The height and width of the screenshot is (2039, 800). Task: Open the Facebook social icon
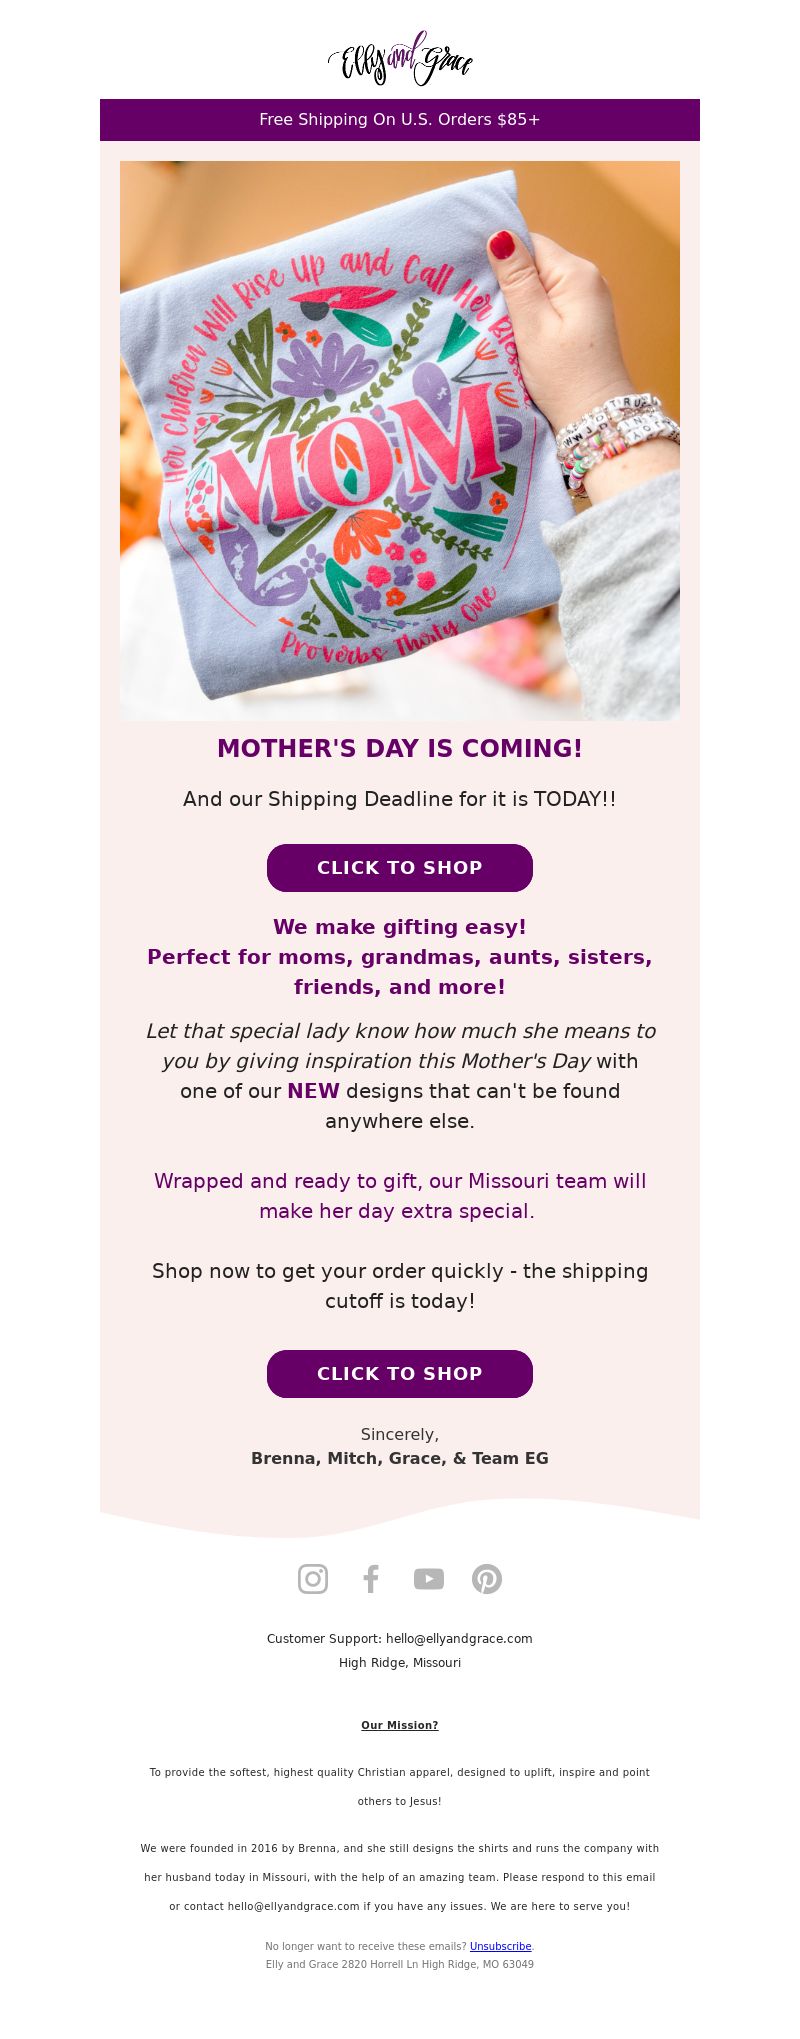click(x=371, y=1579)
